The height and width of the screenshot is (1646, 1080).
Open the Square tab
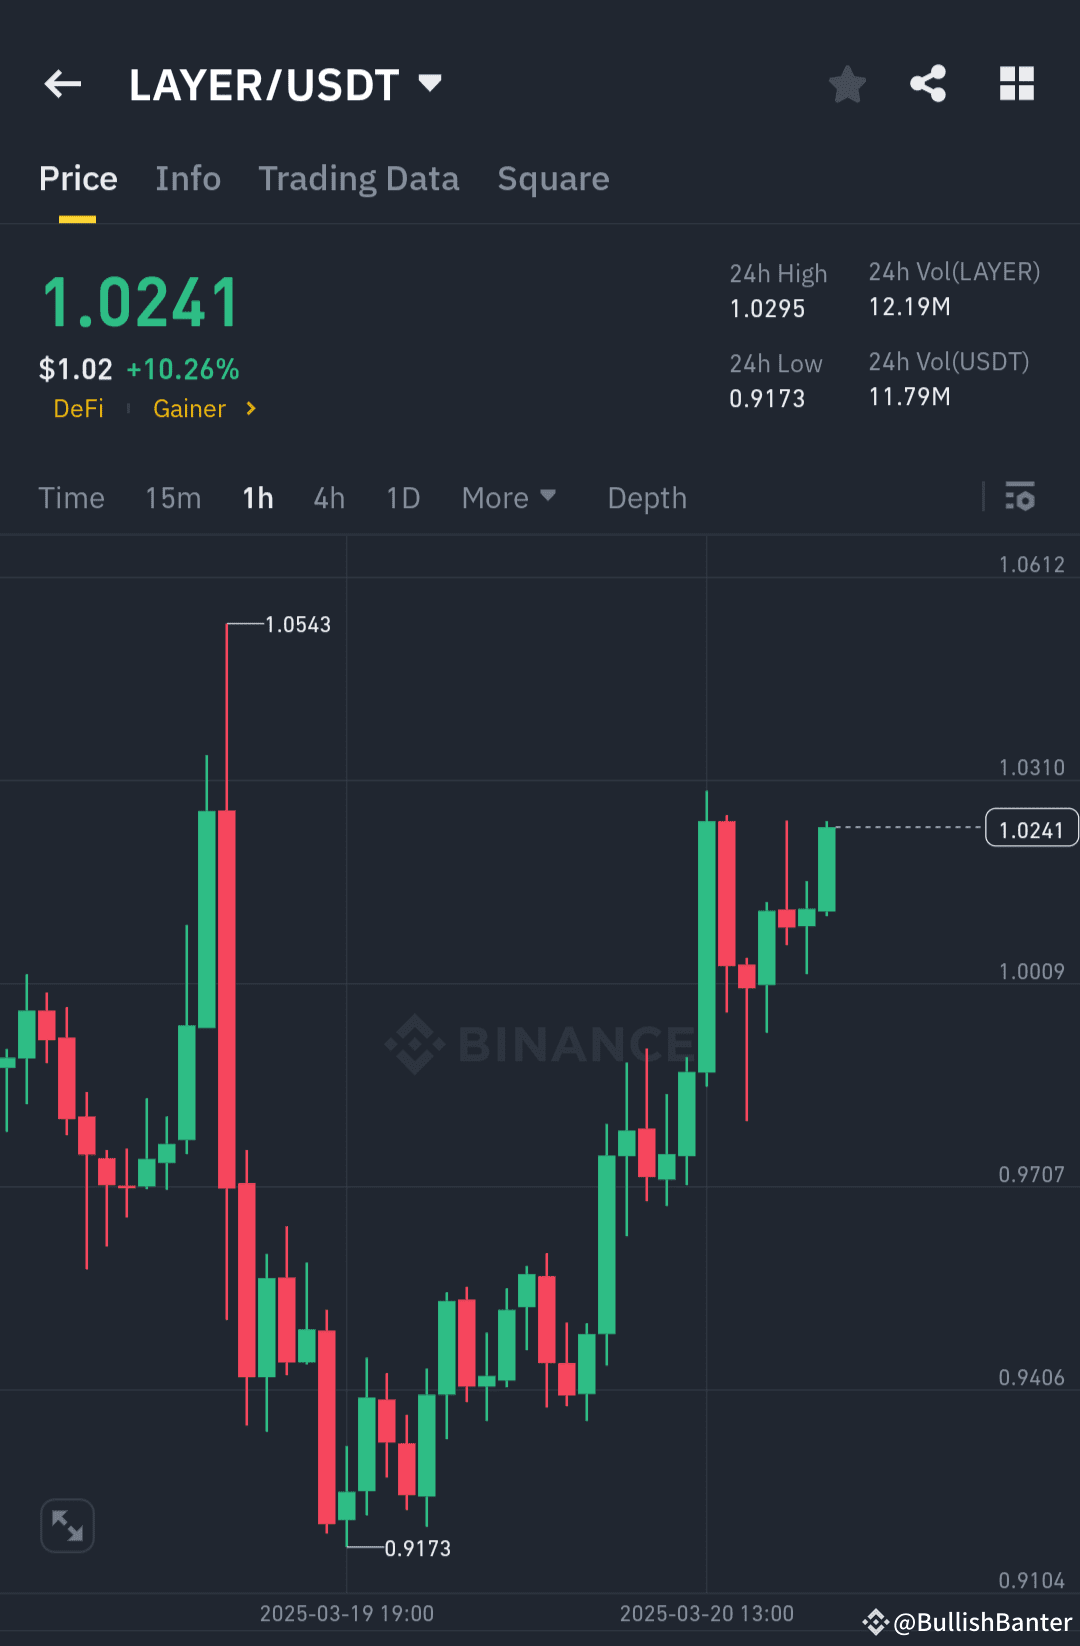tap(553, 178)
